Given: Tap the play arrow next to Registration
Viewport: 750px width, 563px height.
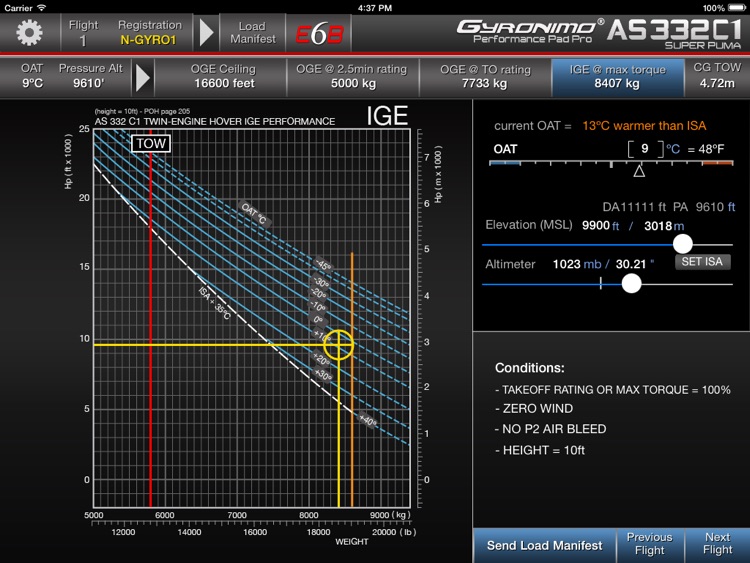Looking at the screenshot, I should pyautogui.click(x=206, y=33).
